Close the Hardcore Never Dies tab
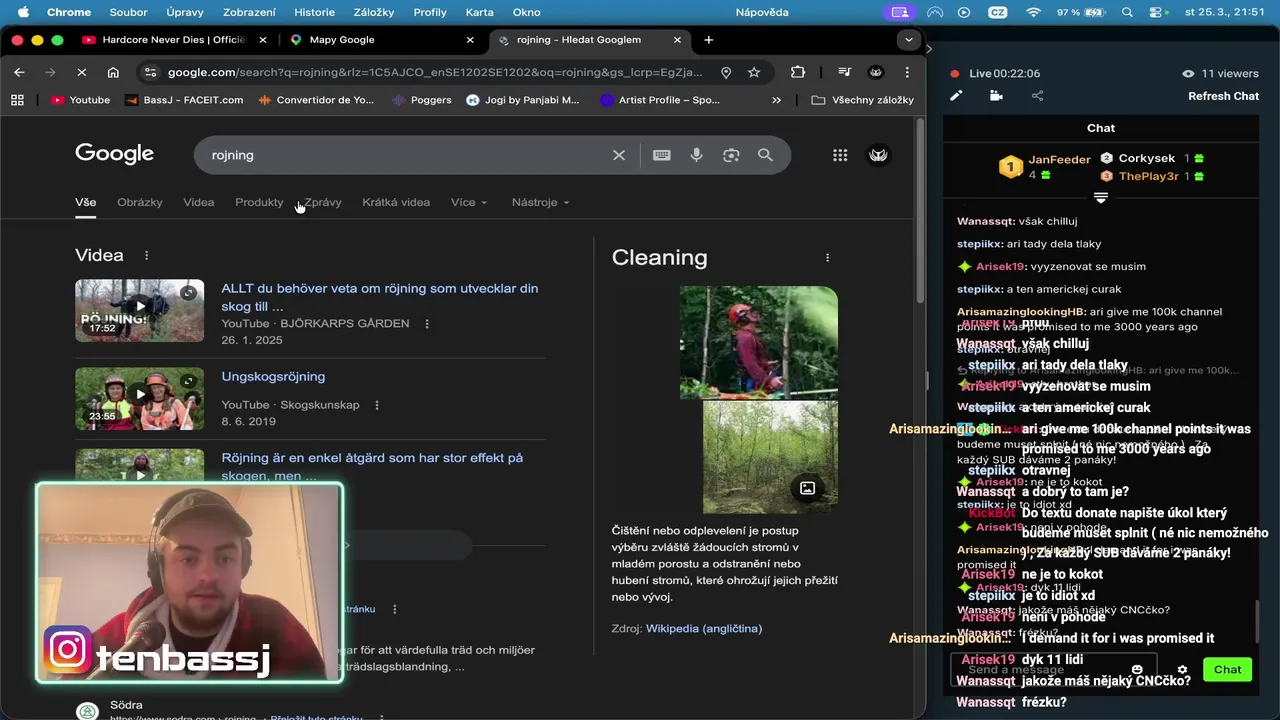1280x720 pixels. pyautogui.click(x=263, y=40)
